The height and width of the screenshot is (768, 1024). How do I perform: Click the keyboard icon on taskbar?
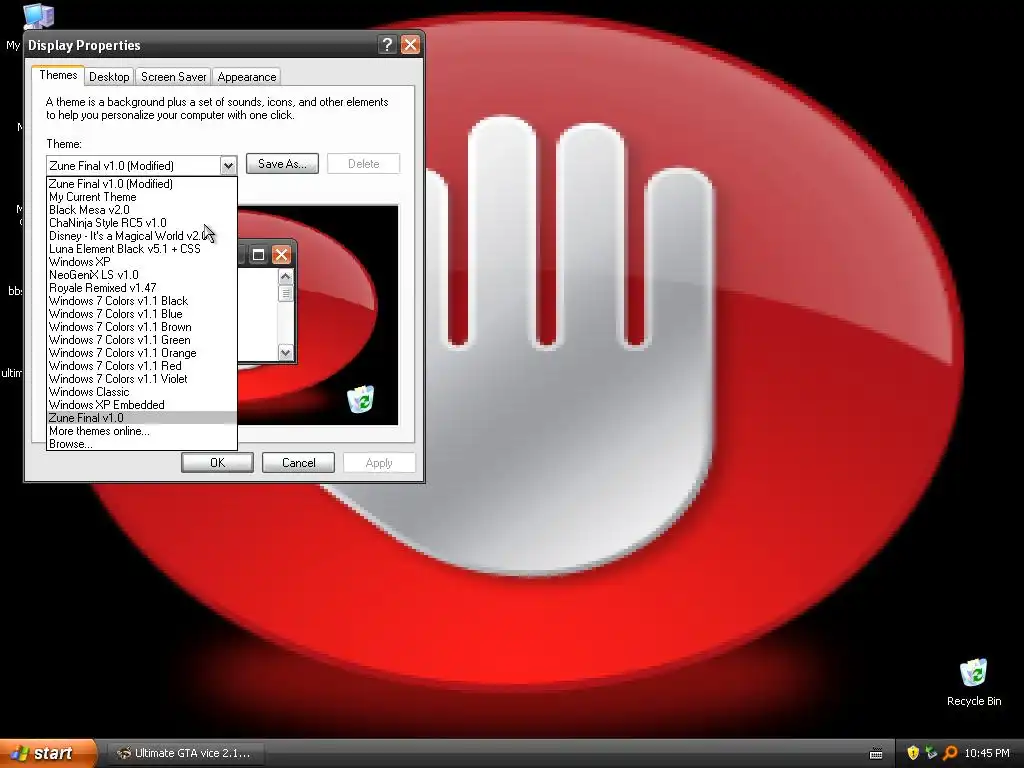click(x=876, y=754)
